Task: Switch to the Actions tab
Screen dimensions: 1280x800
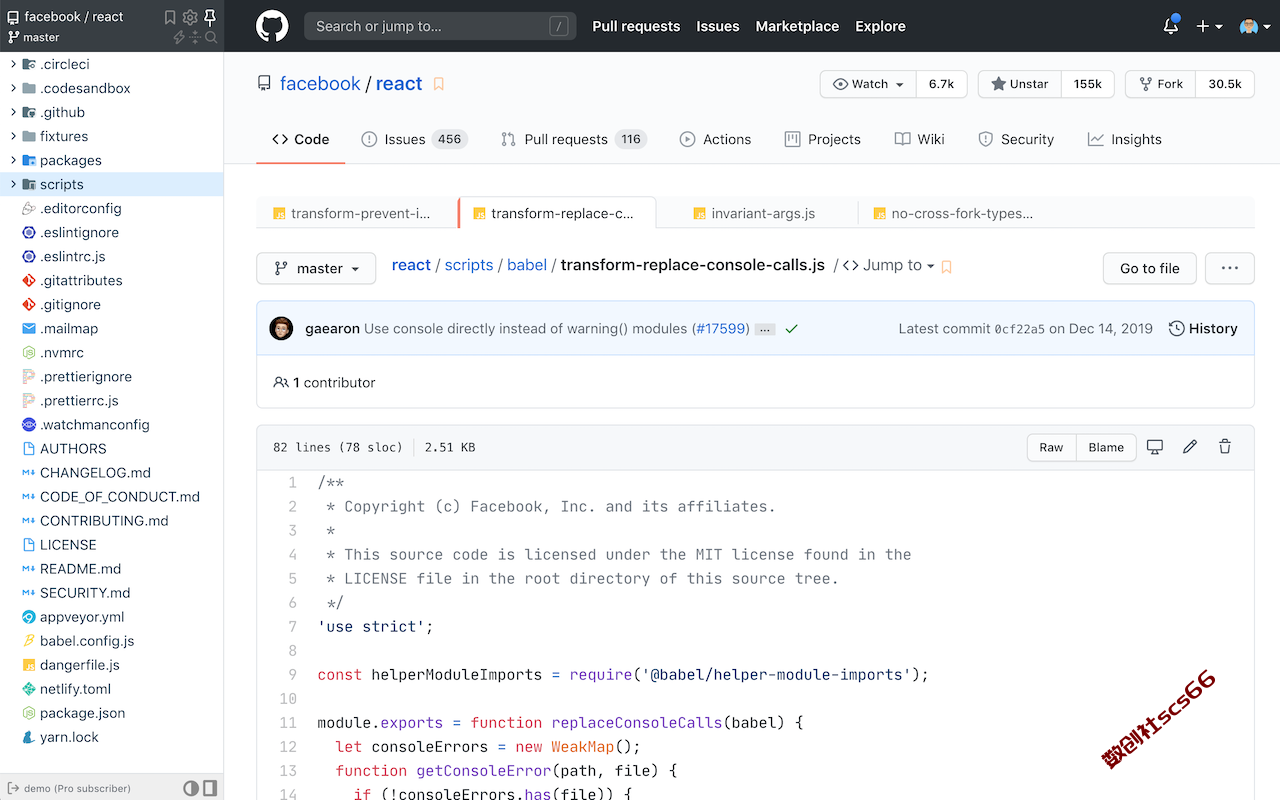Action: tap(715, 139)
